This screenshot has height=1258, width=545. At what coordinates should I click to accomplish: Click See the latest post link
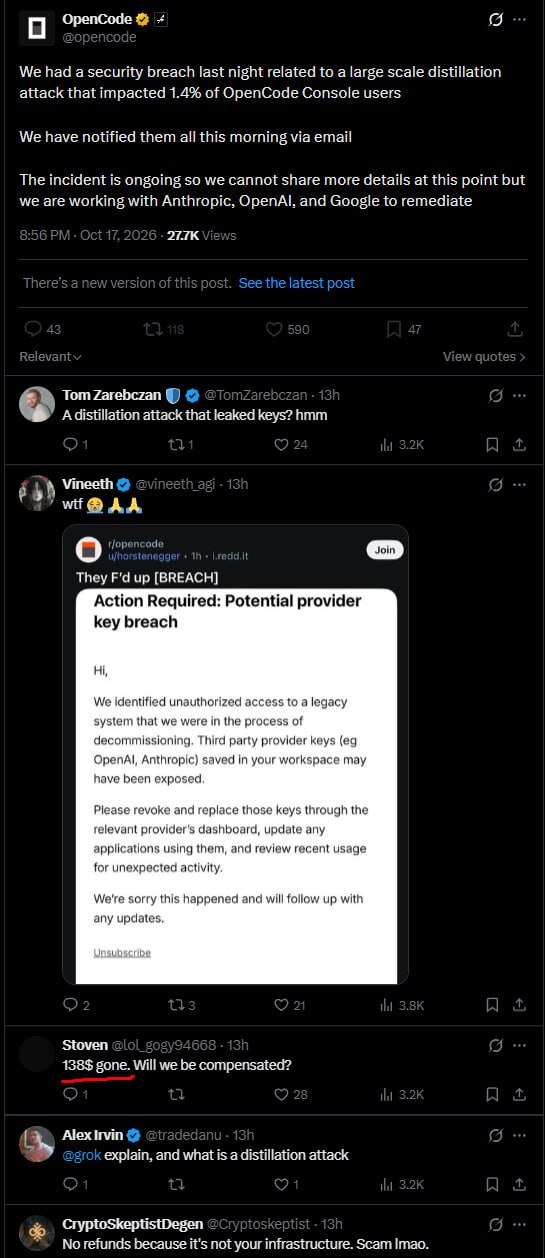[297, 283]
